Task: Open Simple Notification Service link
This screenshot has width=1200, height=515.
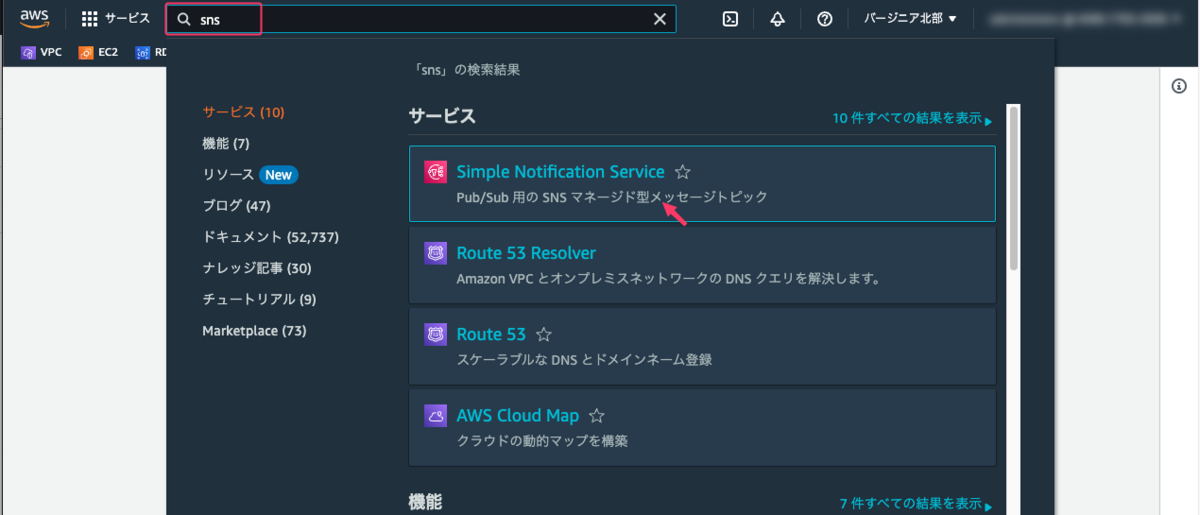Action: pyautogui.click(x=560, y=172)
